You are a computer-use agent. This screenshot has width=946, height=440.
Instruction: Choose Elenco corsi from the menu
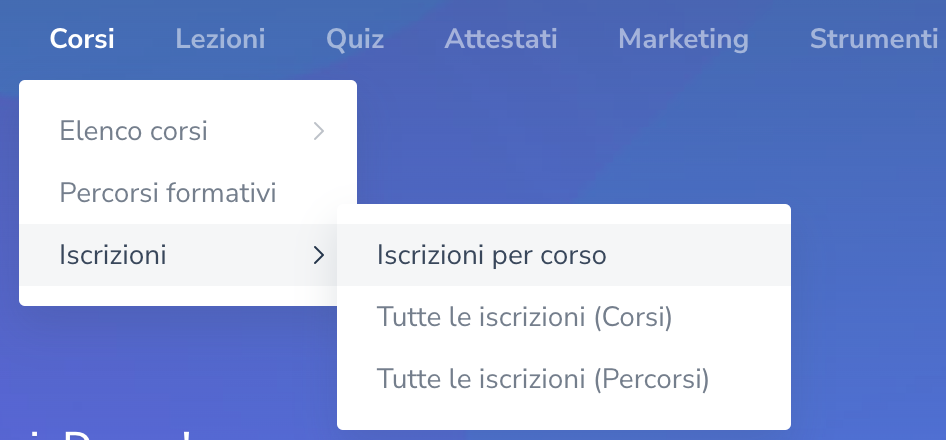[x=134, y=131]
